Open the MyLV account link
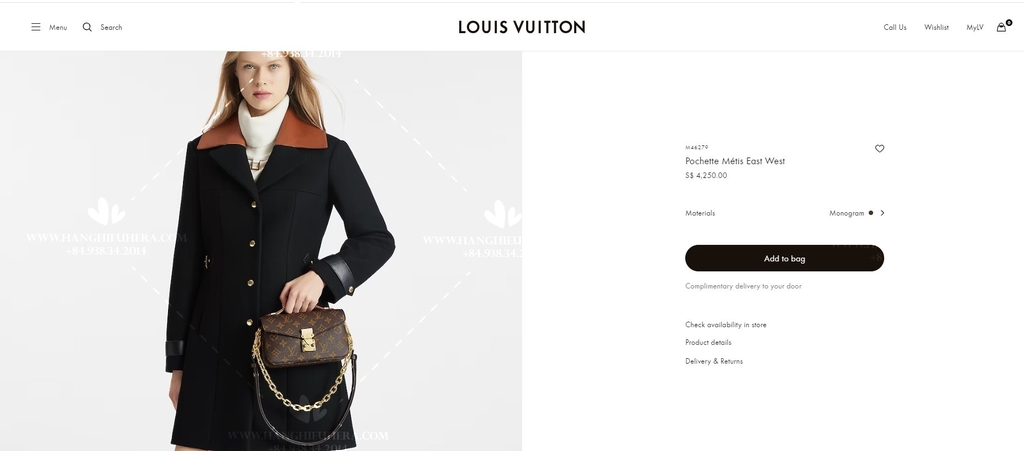 tap(974, 27)
